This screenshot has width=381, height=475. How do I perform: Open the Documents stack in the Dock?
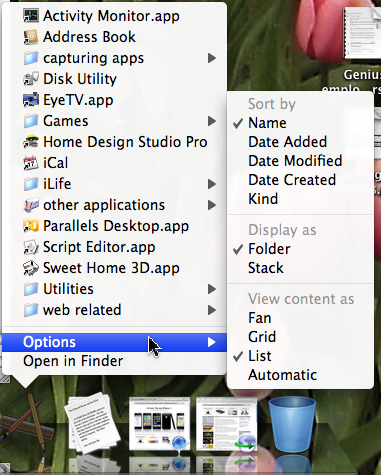92,424
